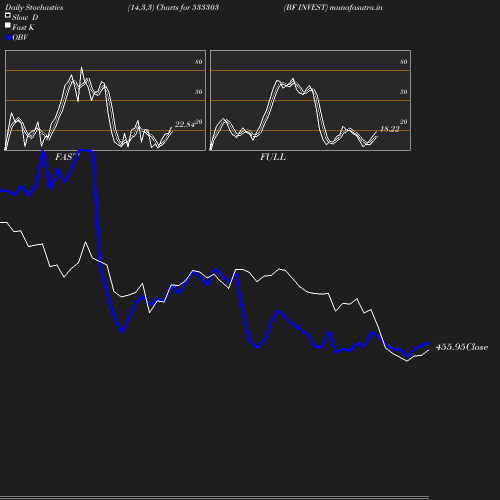Viewport: 500px width, 500px height.
Task: Click the Slow D legend swatch
Action: (8, 15)
